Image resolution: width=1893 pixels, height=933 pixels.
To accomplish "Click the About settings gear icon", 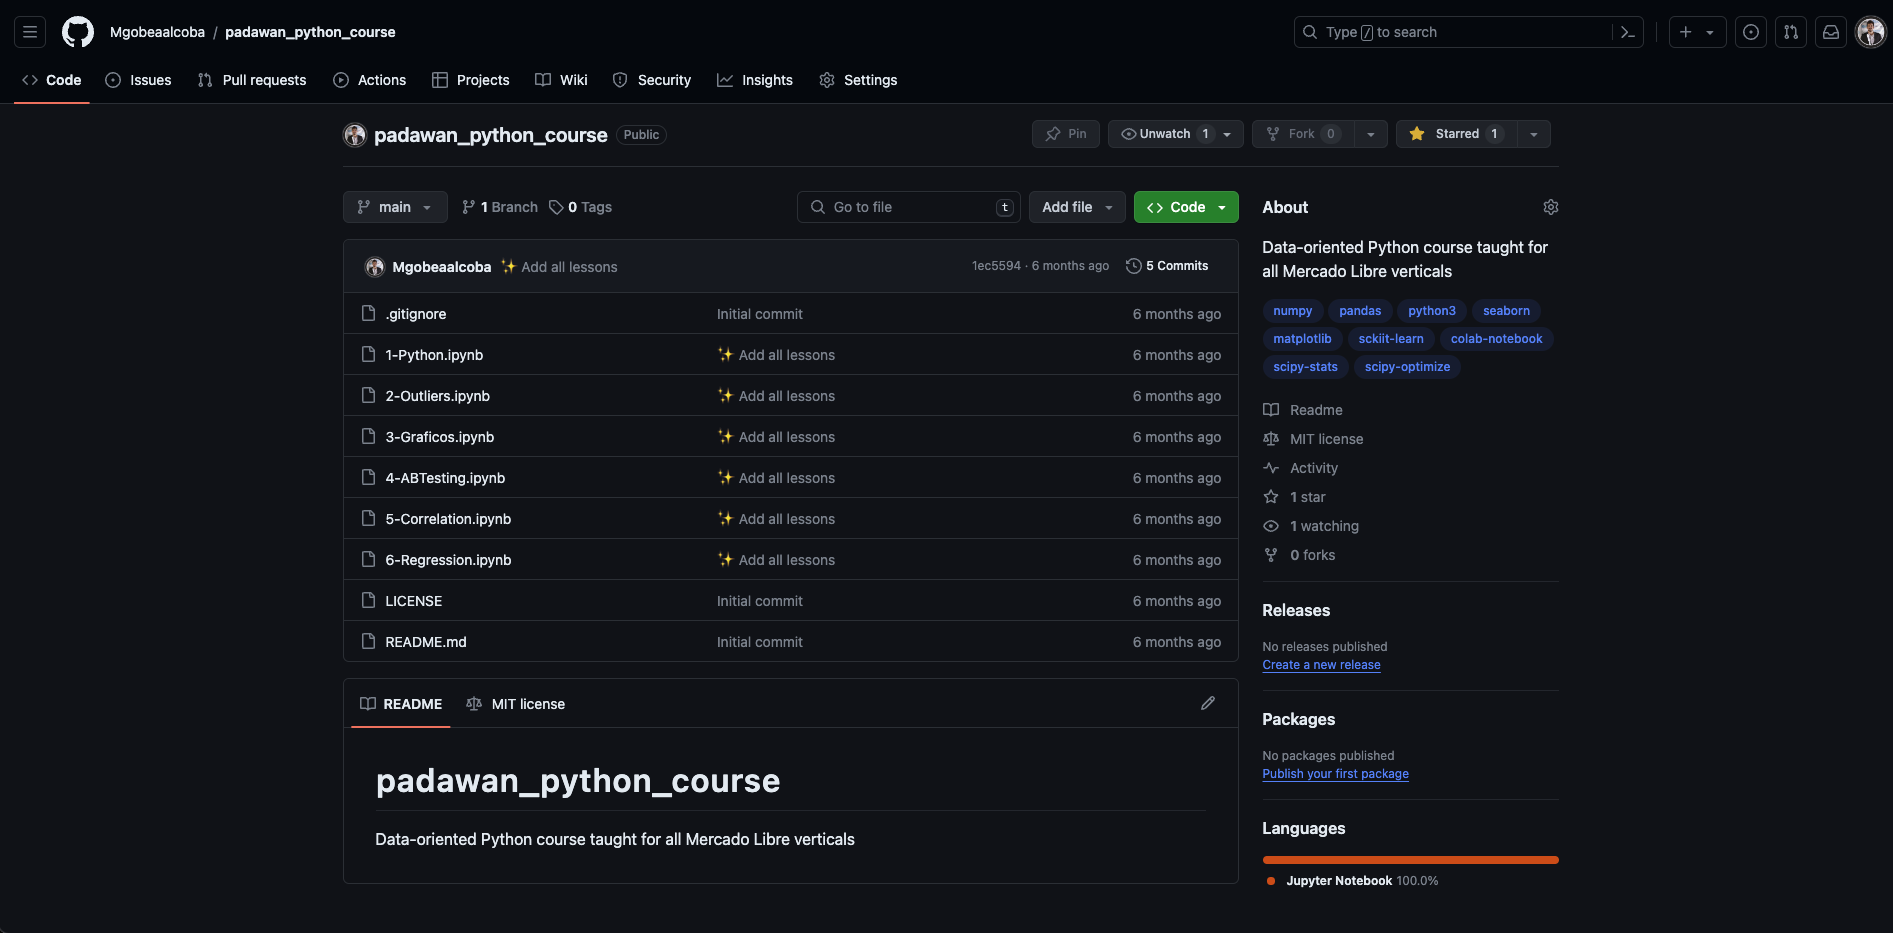I will pos(1551,207).
